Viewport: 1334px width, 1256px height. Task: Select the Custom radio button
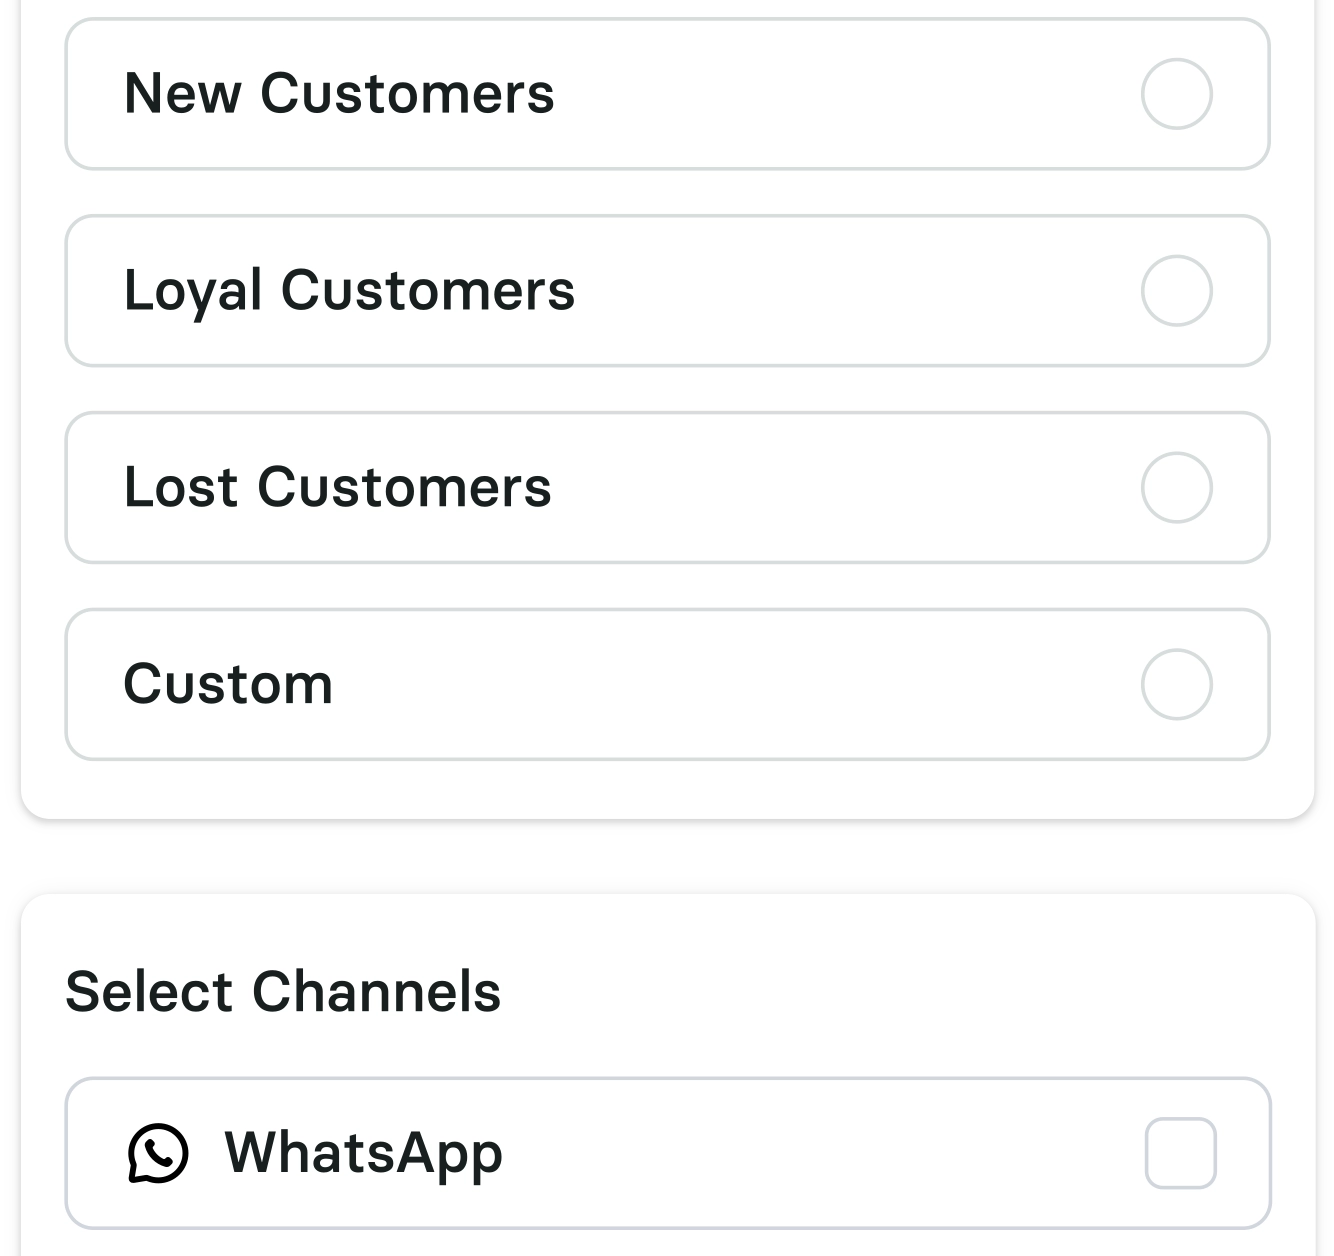(x=1176, y=685)
